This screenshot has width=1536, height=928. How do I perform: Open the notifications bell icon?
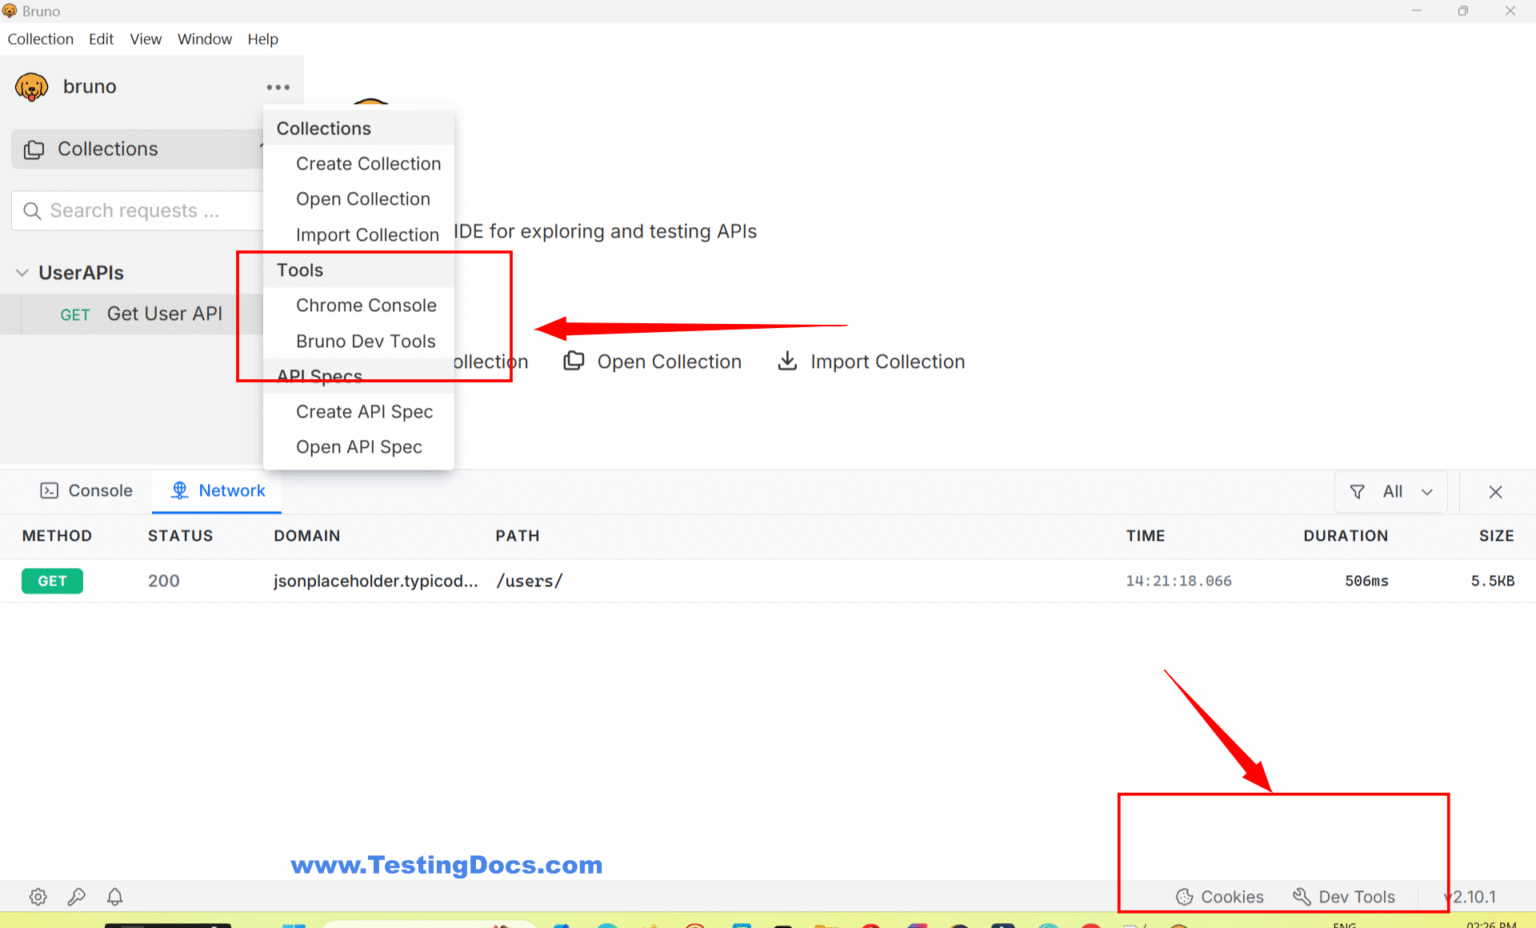tap(114, 896)
